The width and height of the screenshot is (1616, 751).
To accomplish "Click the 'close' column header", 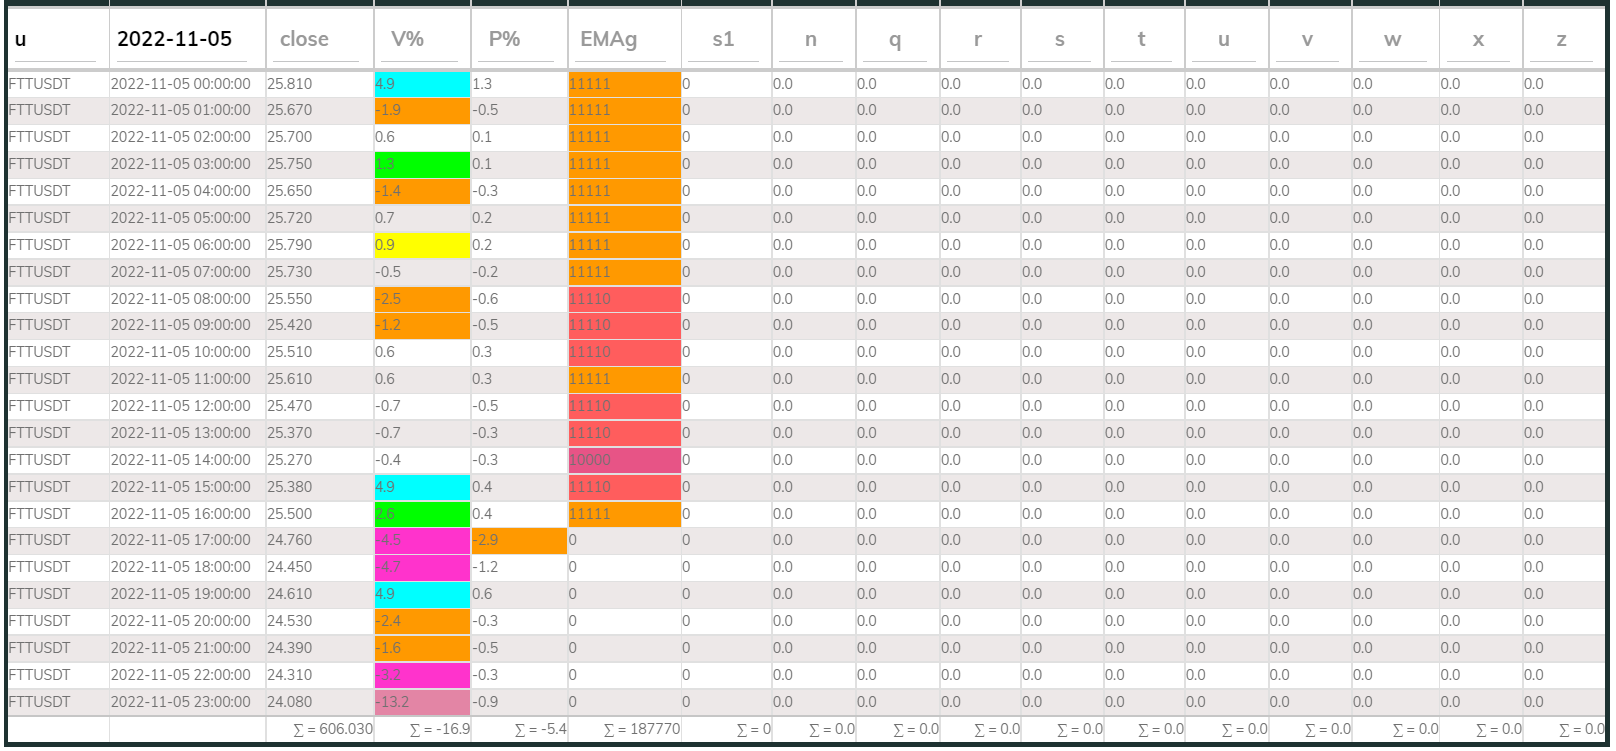I will tap(304, 39).
